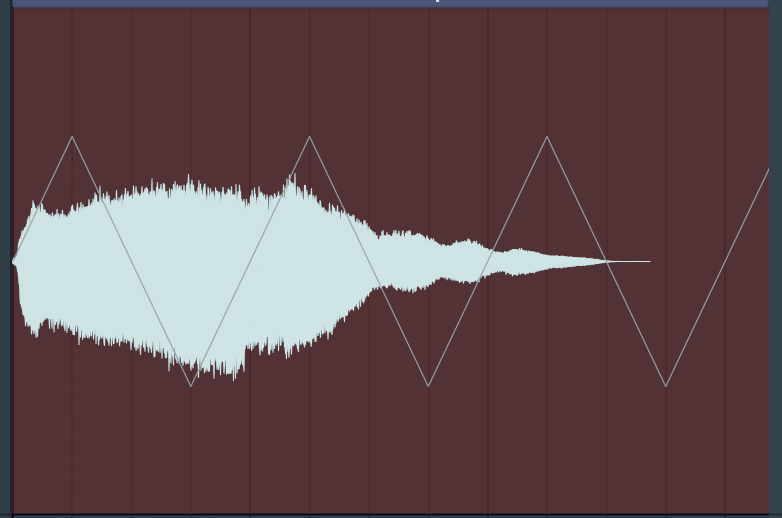This screenshot has height=518, width=782.
Task: Click the third peak of the triangle automation line
Action: coord(547,137)
